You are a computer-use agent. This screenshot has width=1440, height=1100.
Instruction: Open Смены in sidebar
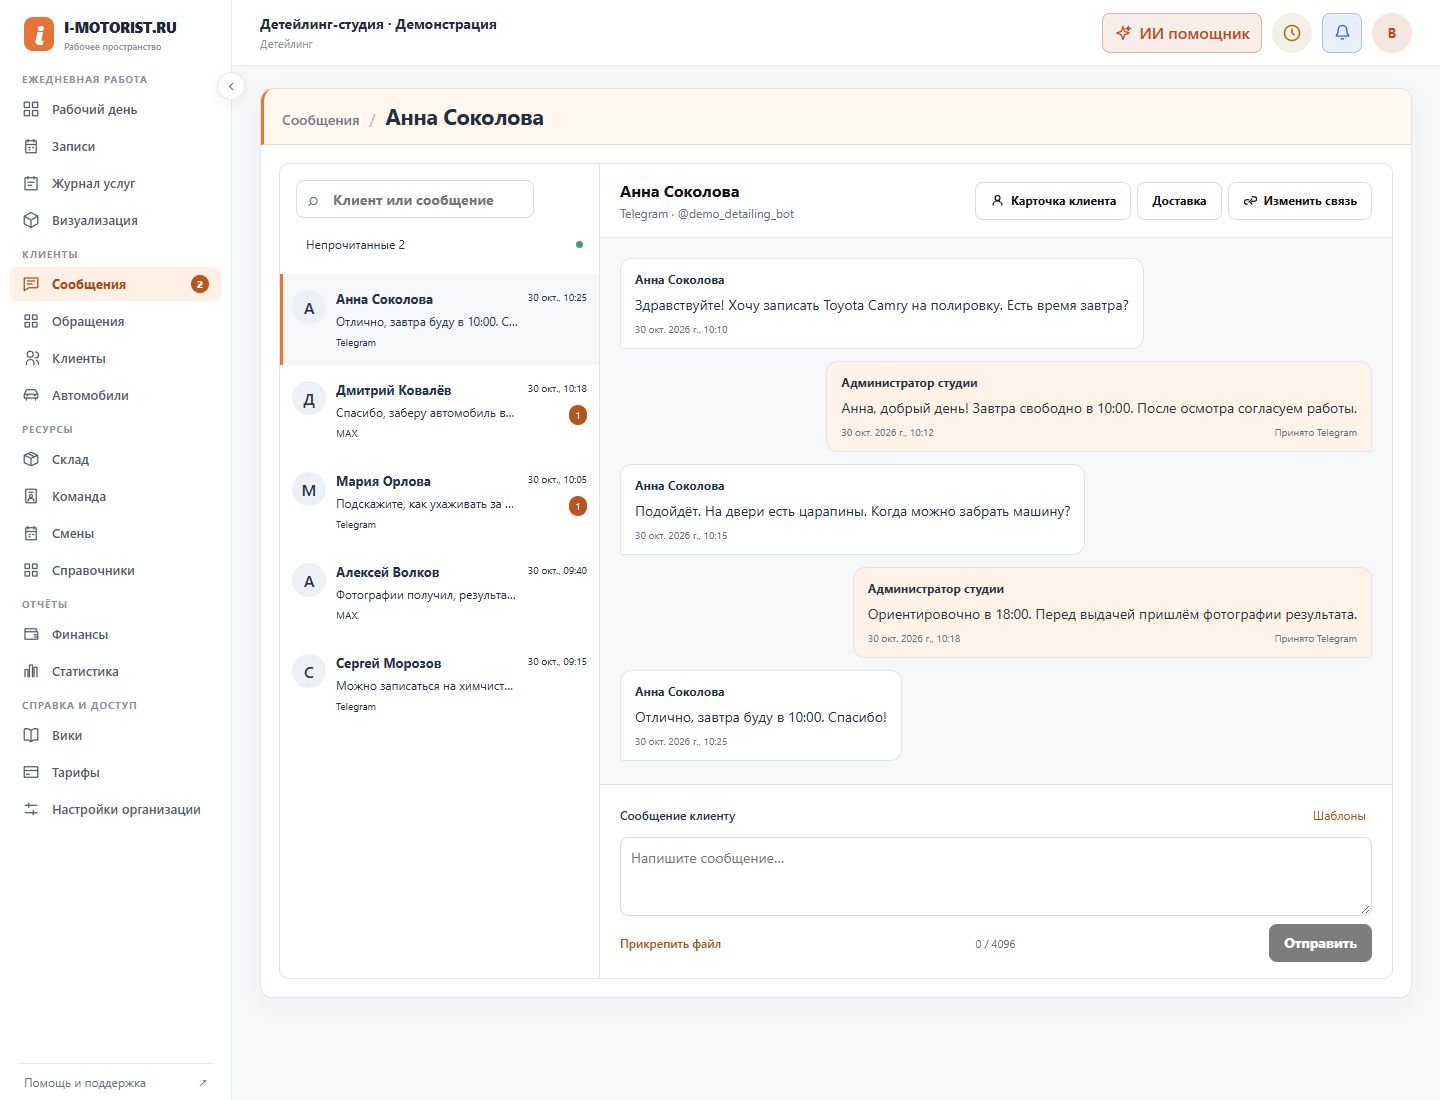tap(115, 533)
